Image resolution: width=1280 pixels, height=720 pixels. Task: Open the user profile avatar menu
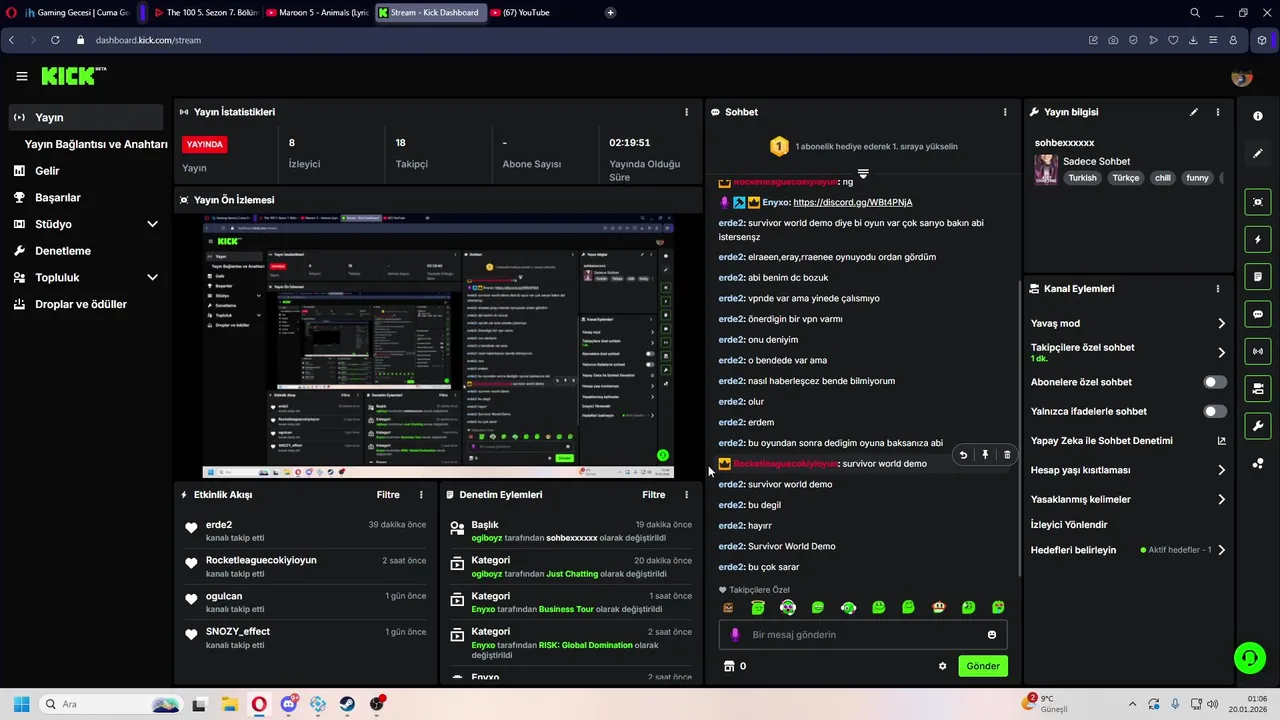[1242, 77]
